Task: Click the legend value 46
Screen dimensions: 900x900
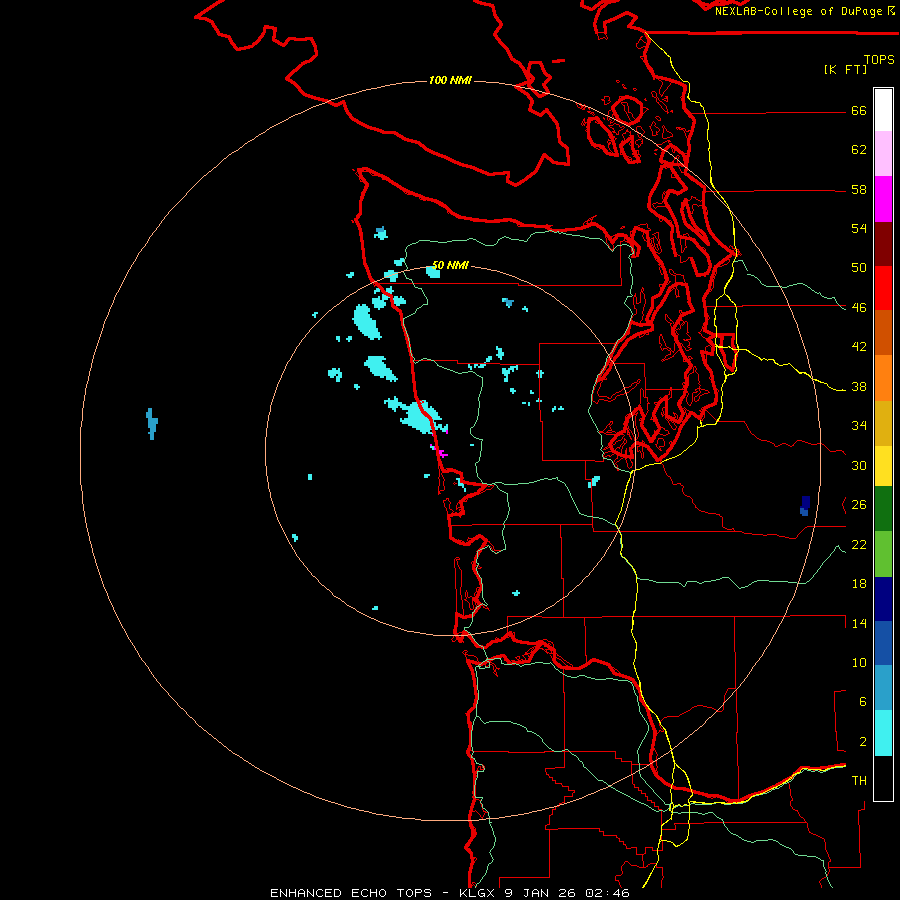Action: pyautogui.click(x=859, y=308)
